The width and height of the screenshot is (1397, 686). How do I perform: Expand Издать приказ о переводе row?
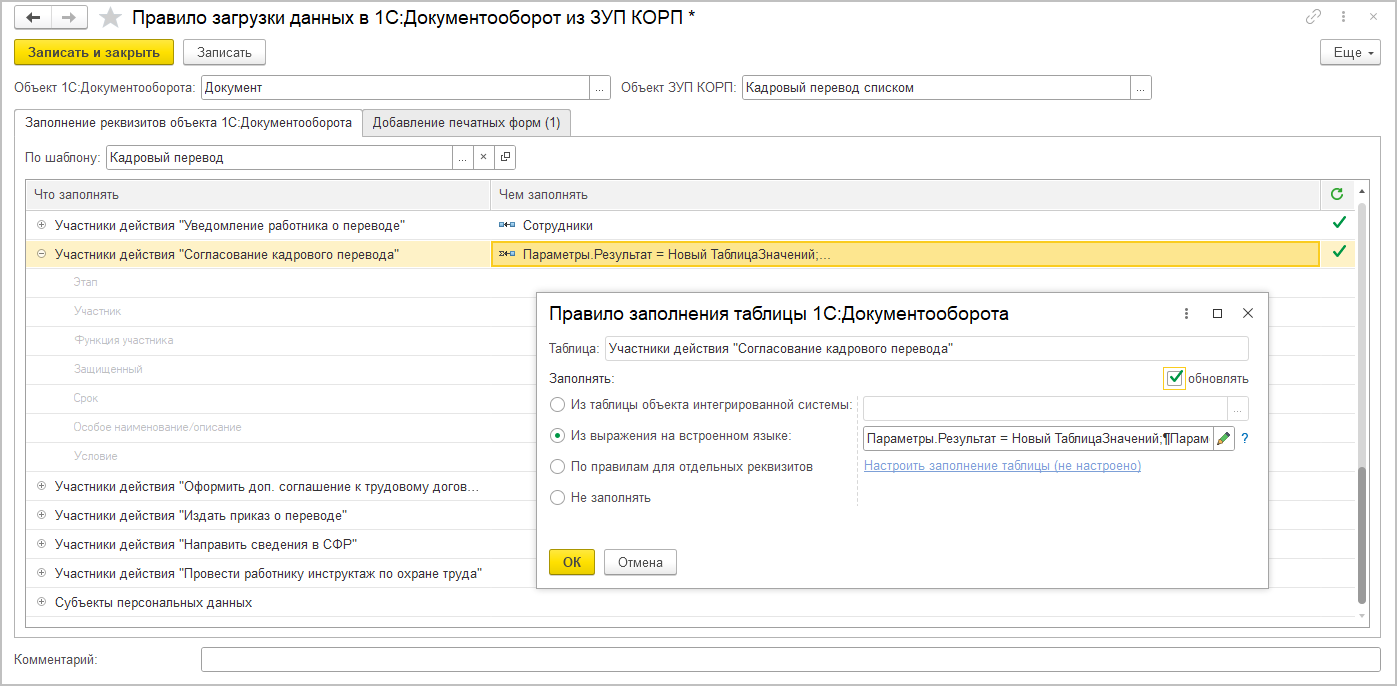pyautogui.click(x=41, y=515)
